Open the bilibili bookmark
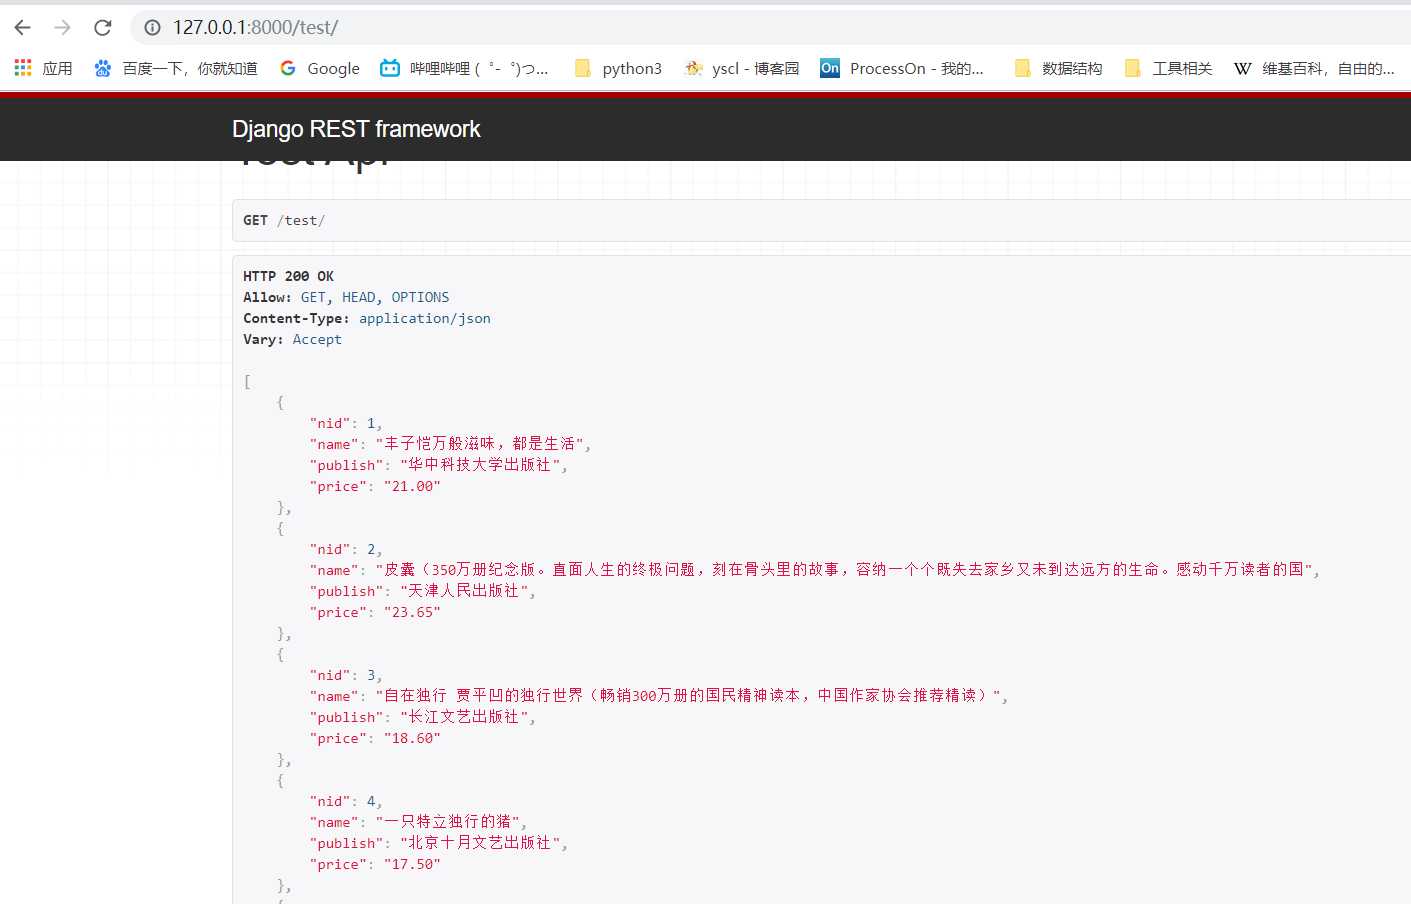 tap(465, 68)
